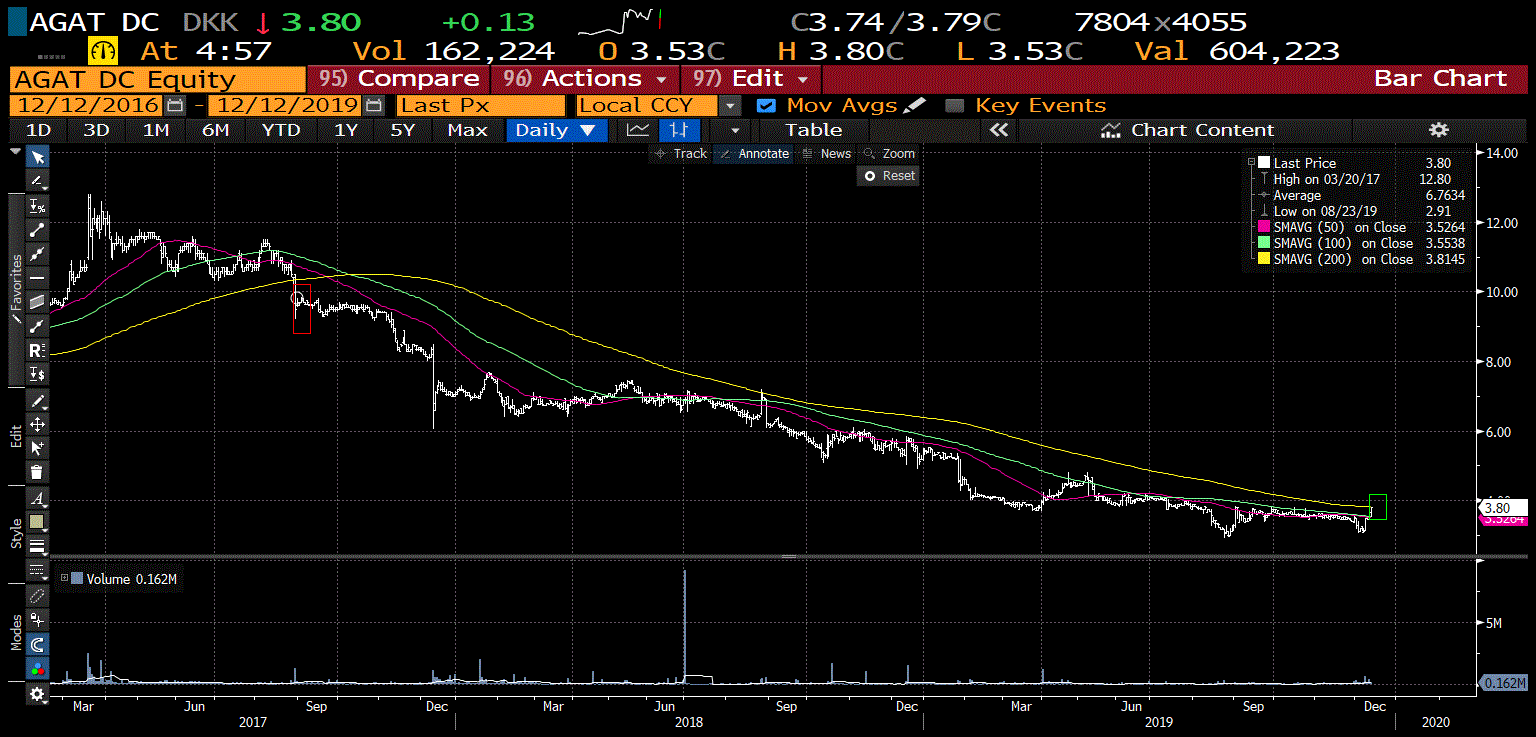The height and width of the screenshot is (737, 1536).
Task: Select the 1D range tab
Action: point(38,130)
